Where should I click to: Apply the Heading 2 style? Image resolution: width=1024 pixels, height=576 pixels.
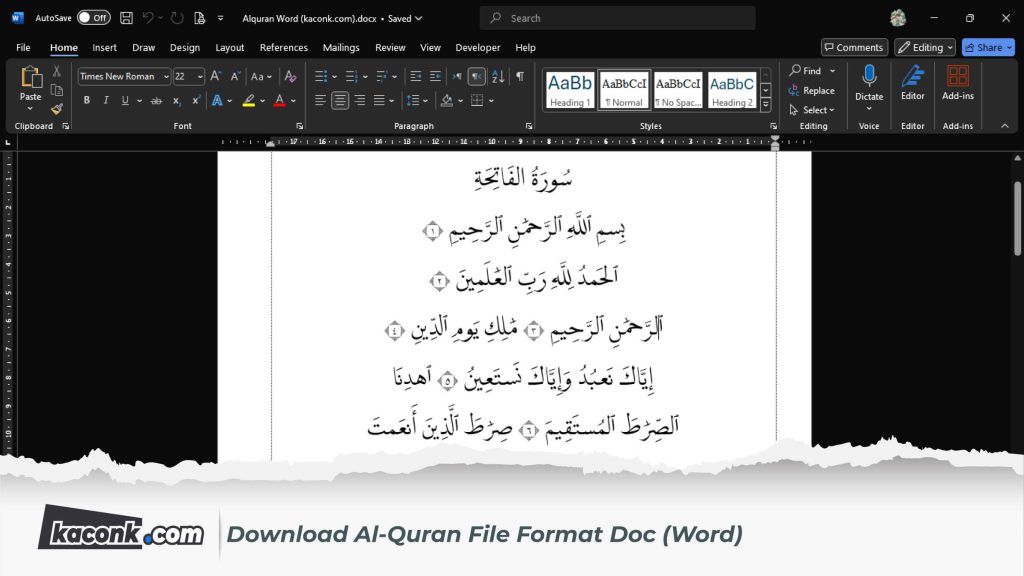732,90
